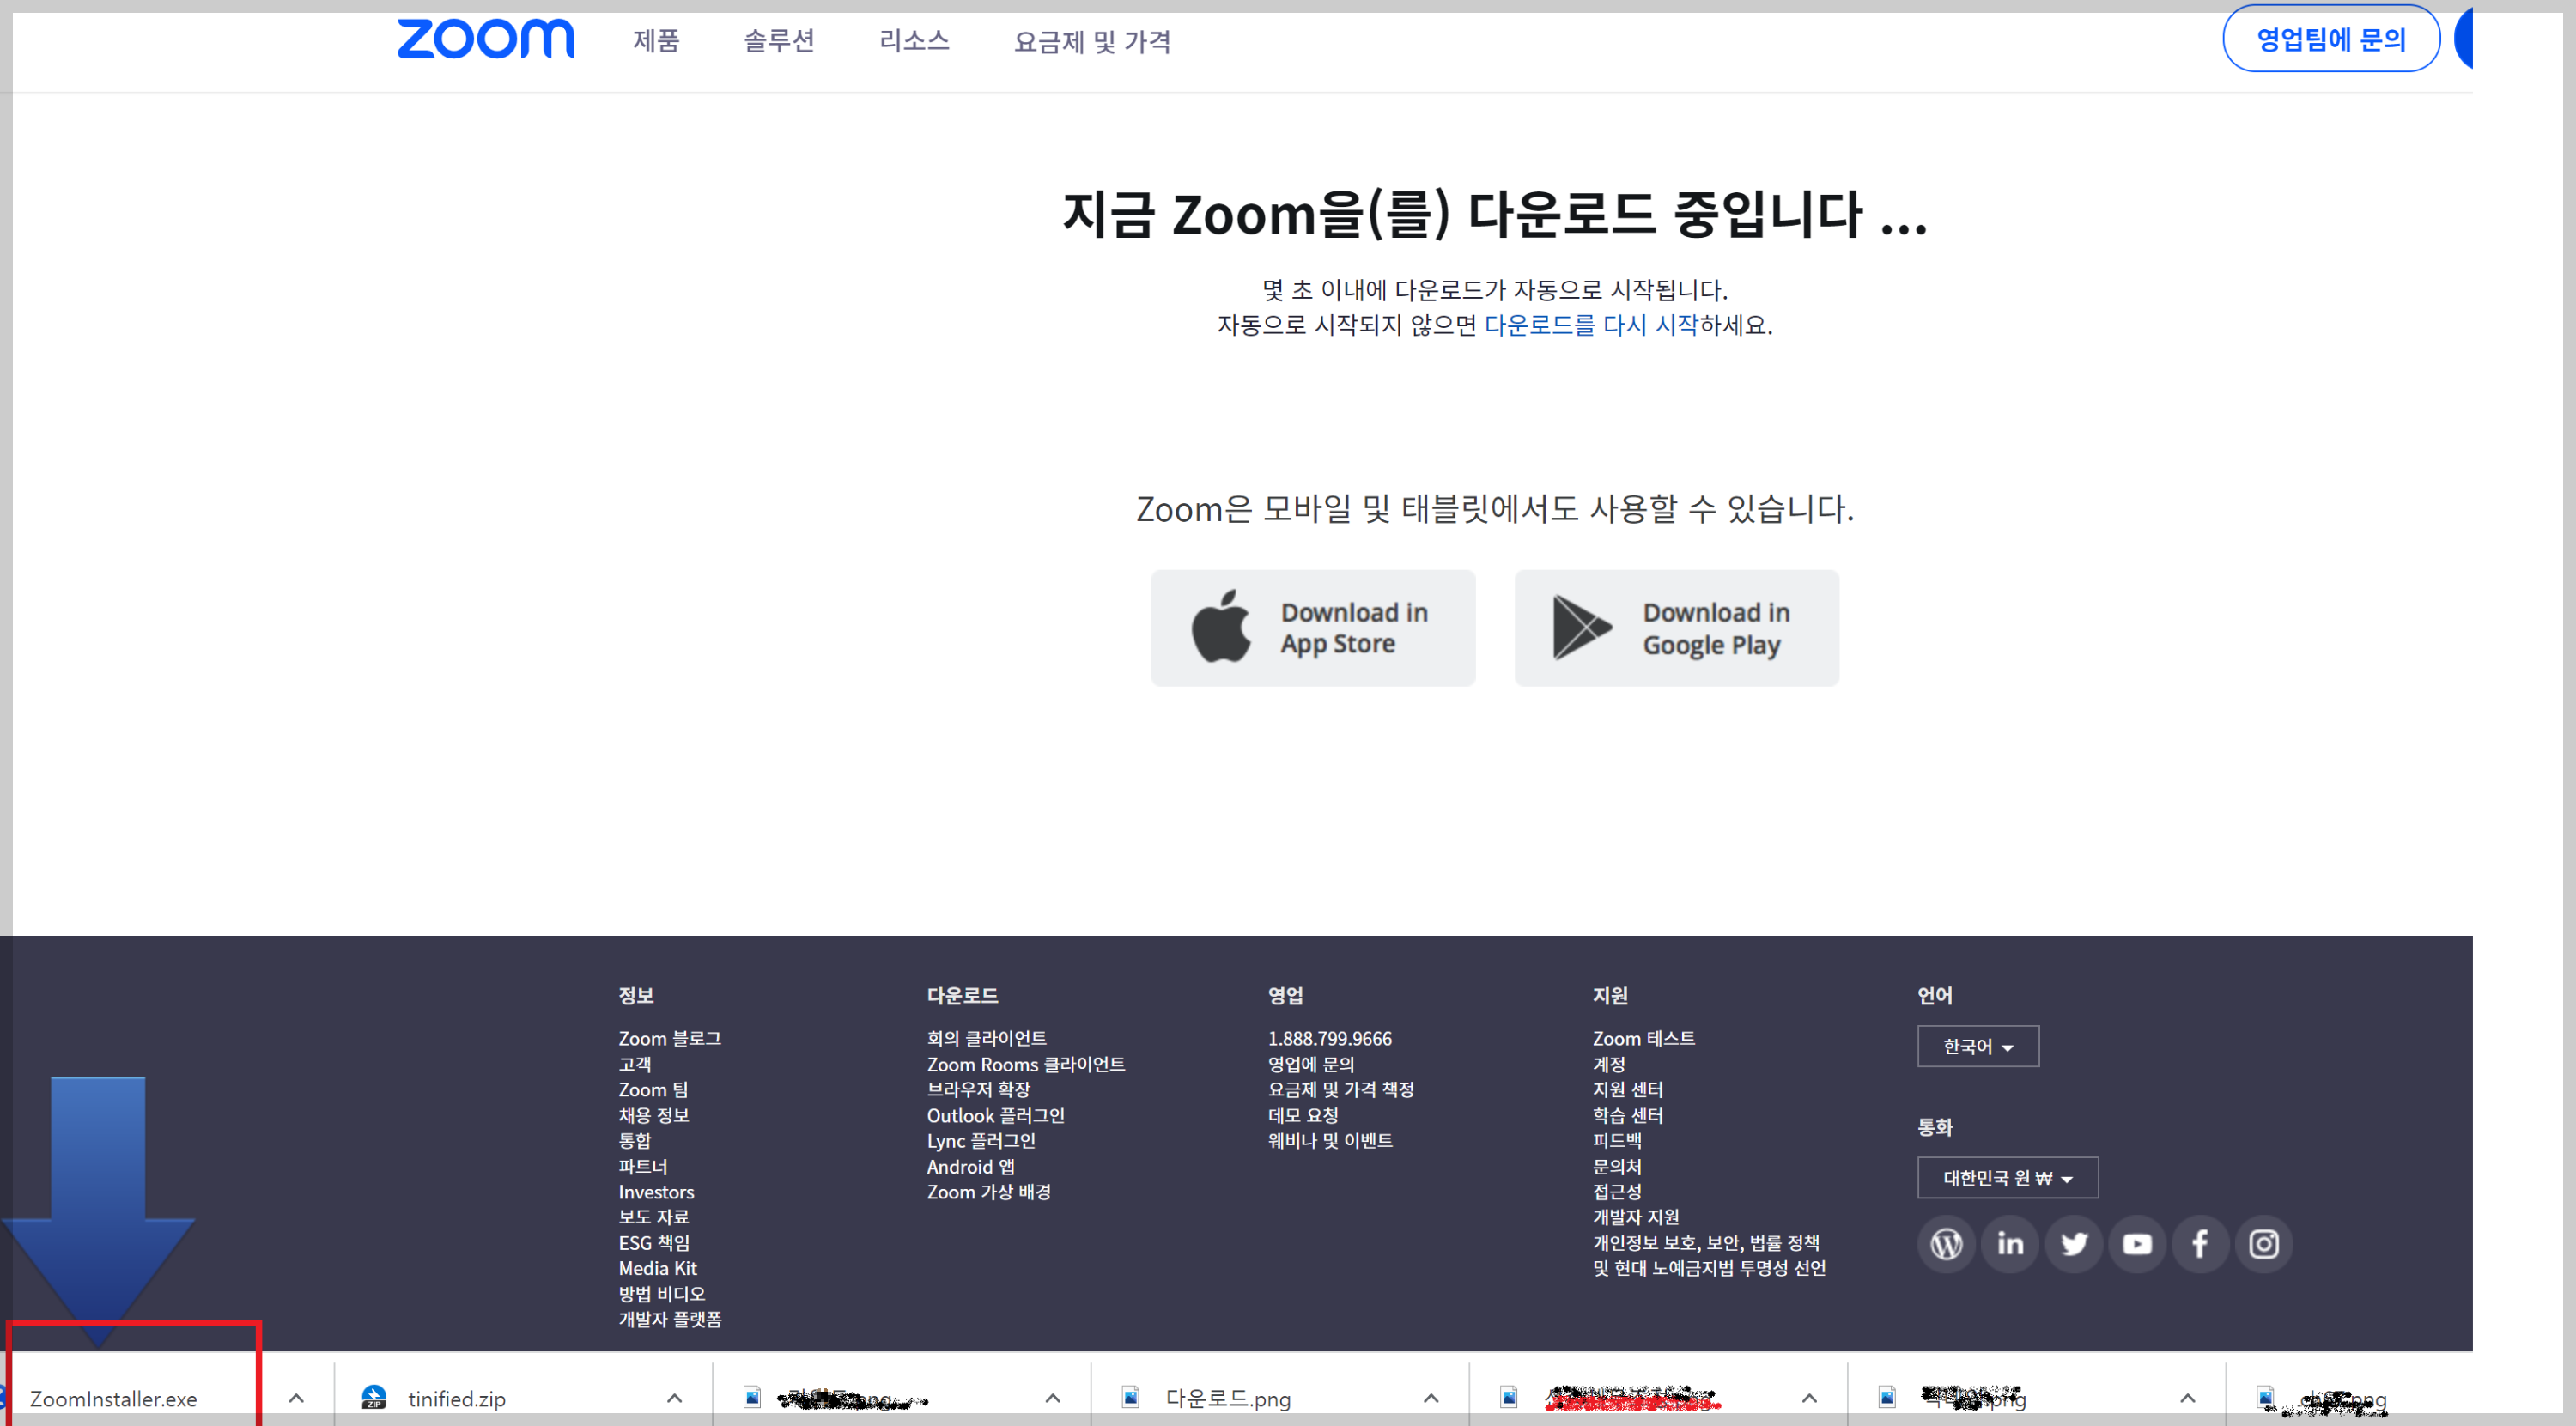Viewport: 2576px width, 1426px height.
Task: Open the Zoom 블로그 footer link
Action: 669,1038
